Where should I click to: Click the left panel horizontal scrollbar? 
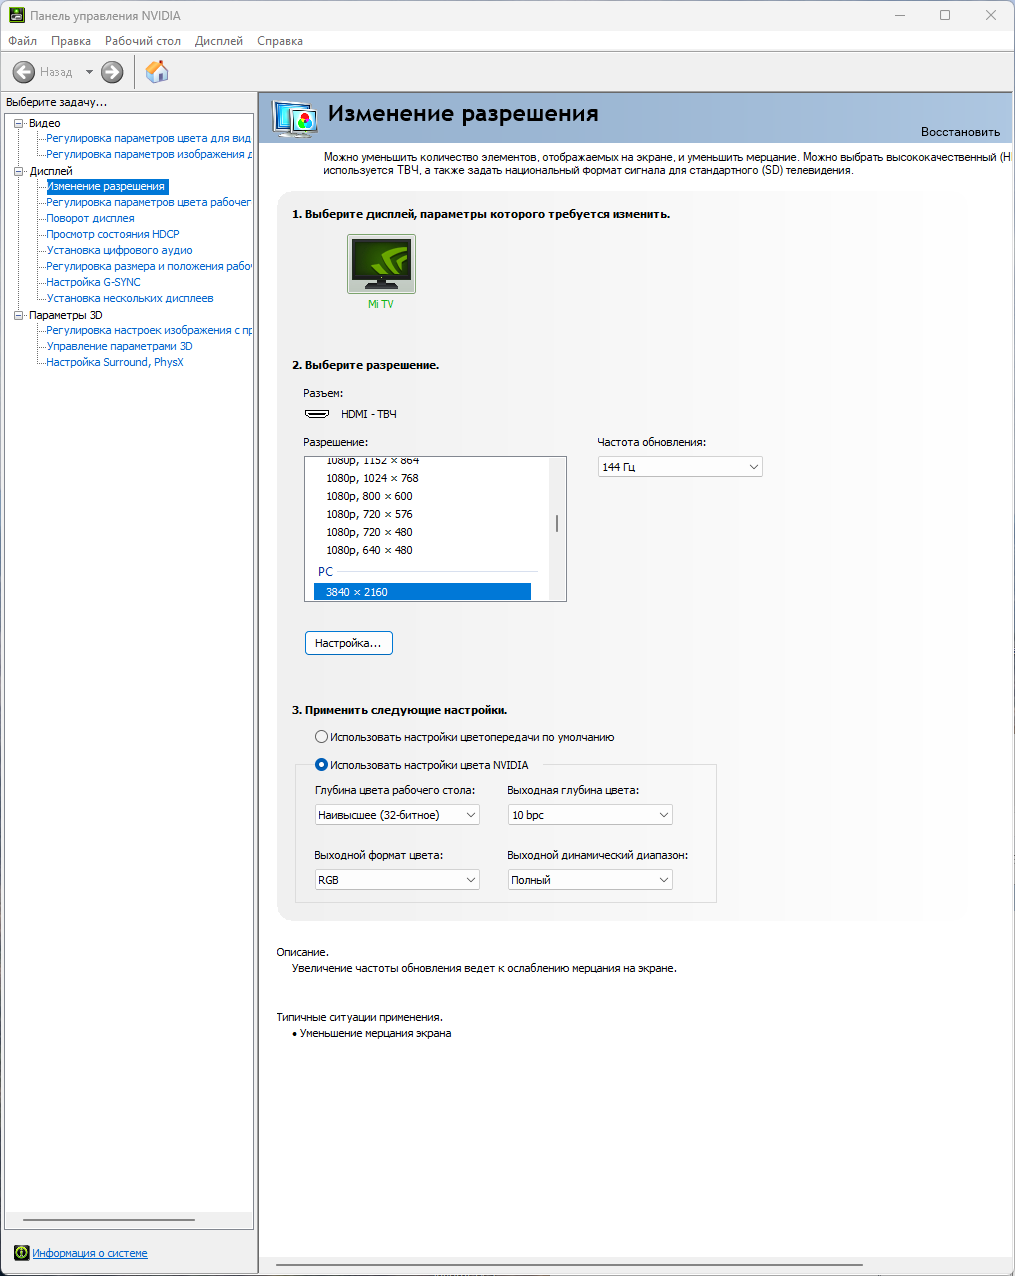(x=109, y=1220)
